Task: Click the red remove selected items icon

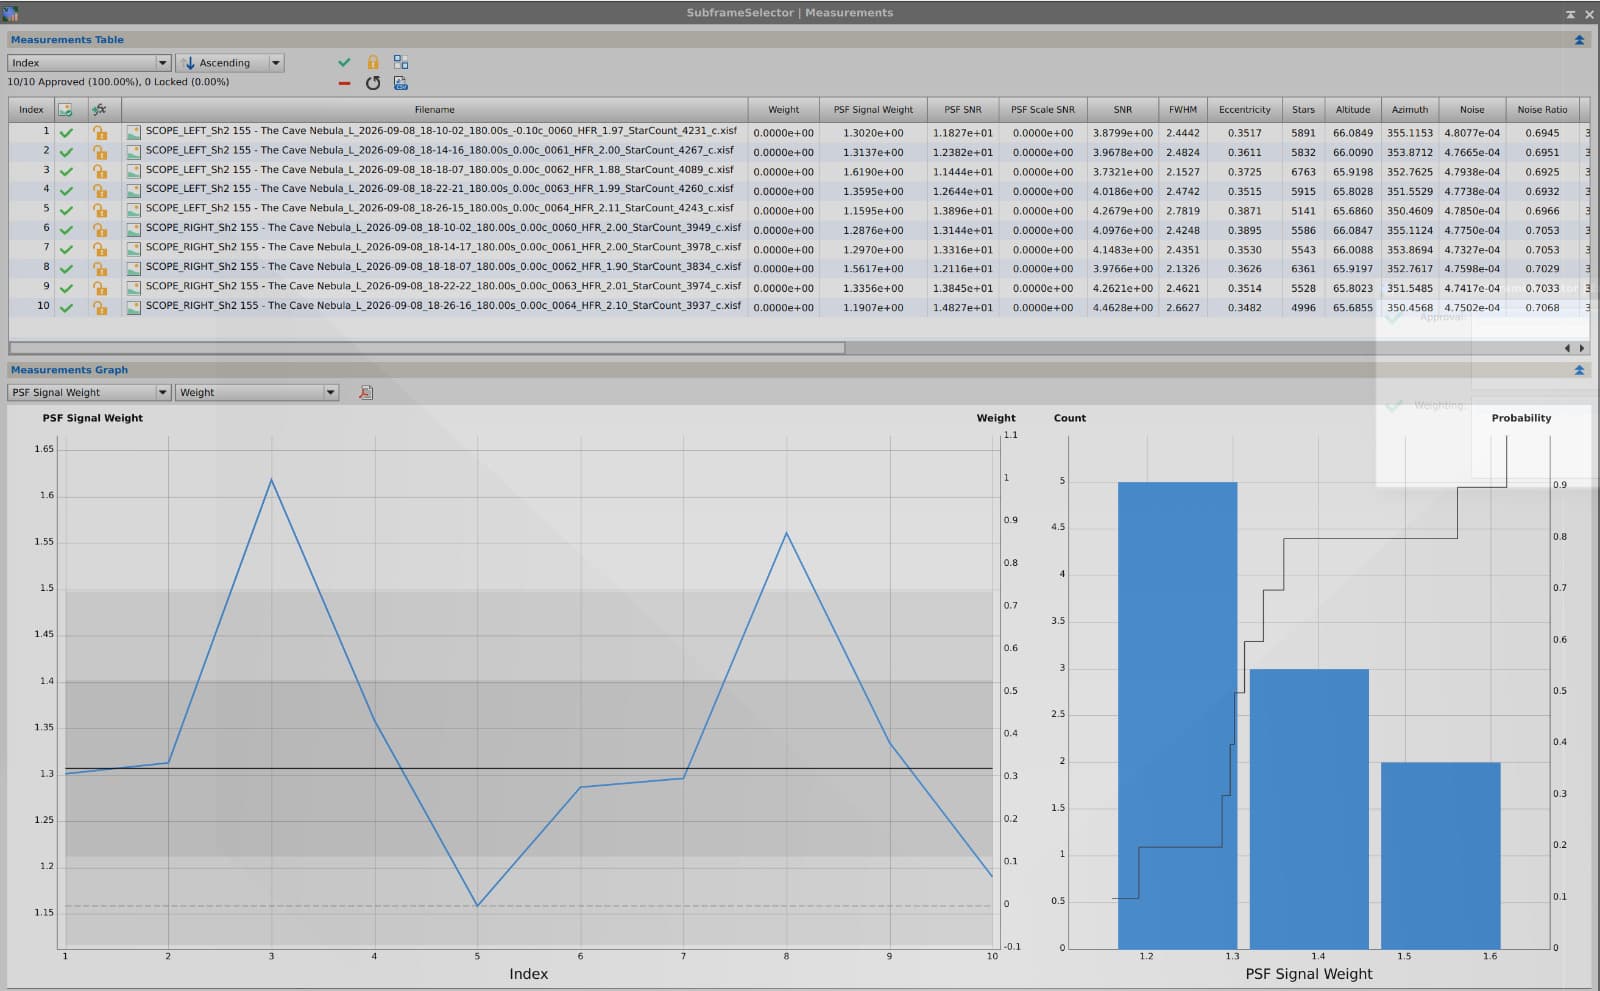Action: (x=344, y=83)
